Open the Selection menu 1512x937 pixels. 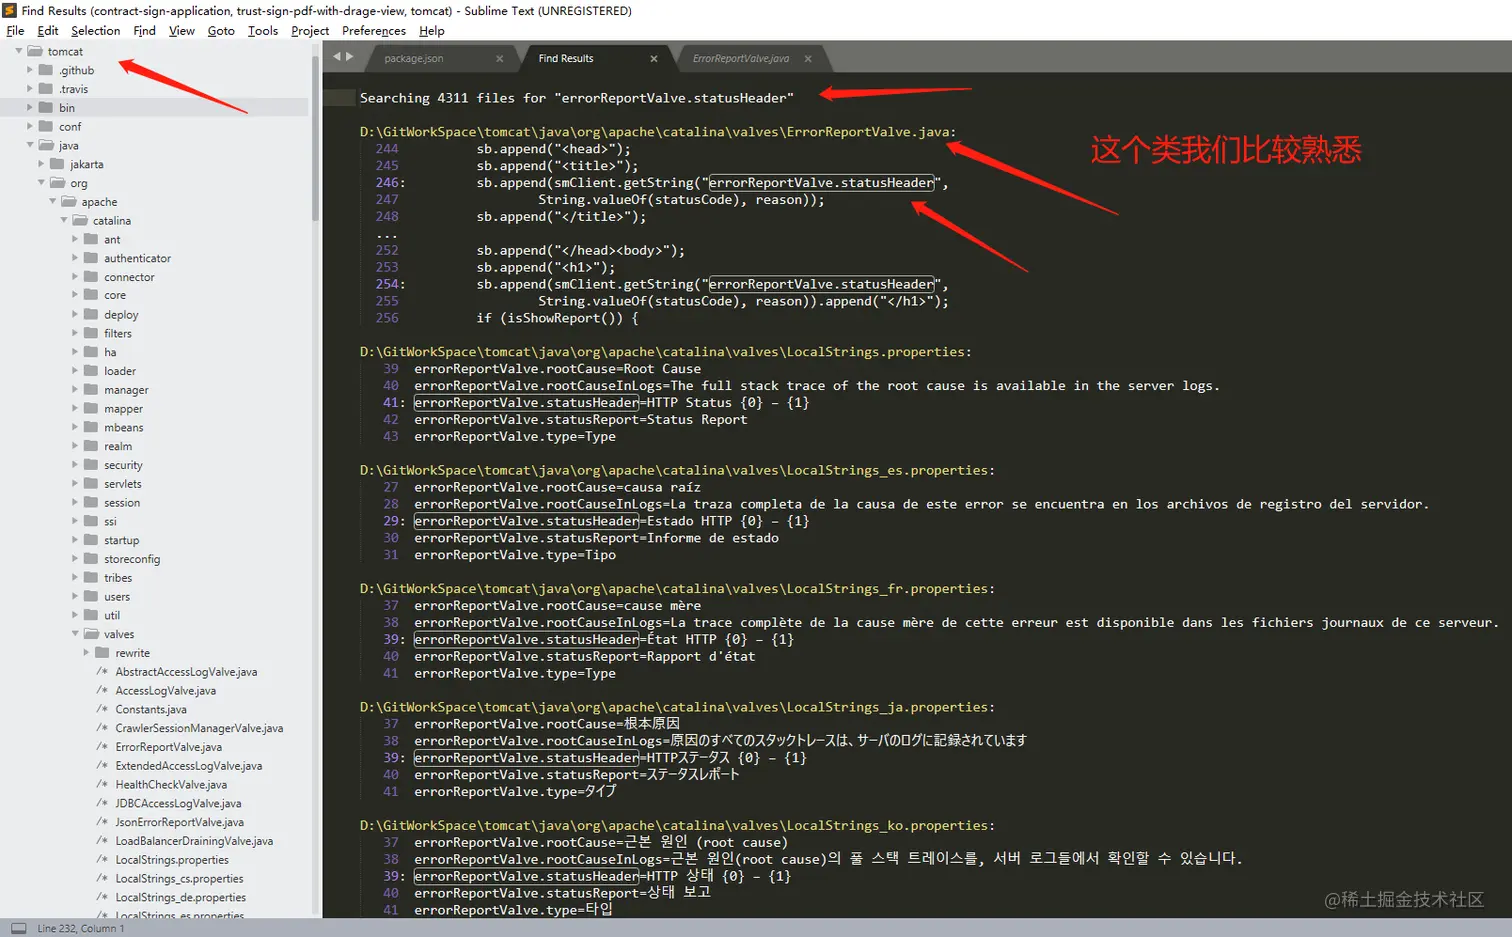[95, 31]
